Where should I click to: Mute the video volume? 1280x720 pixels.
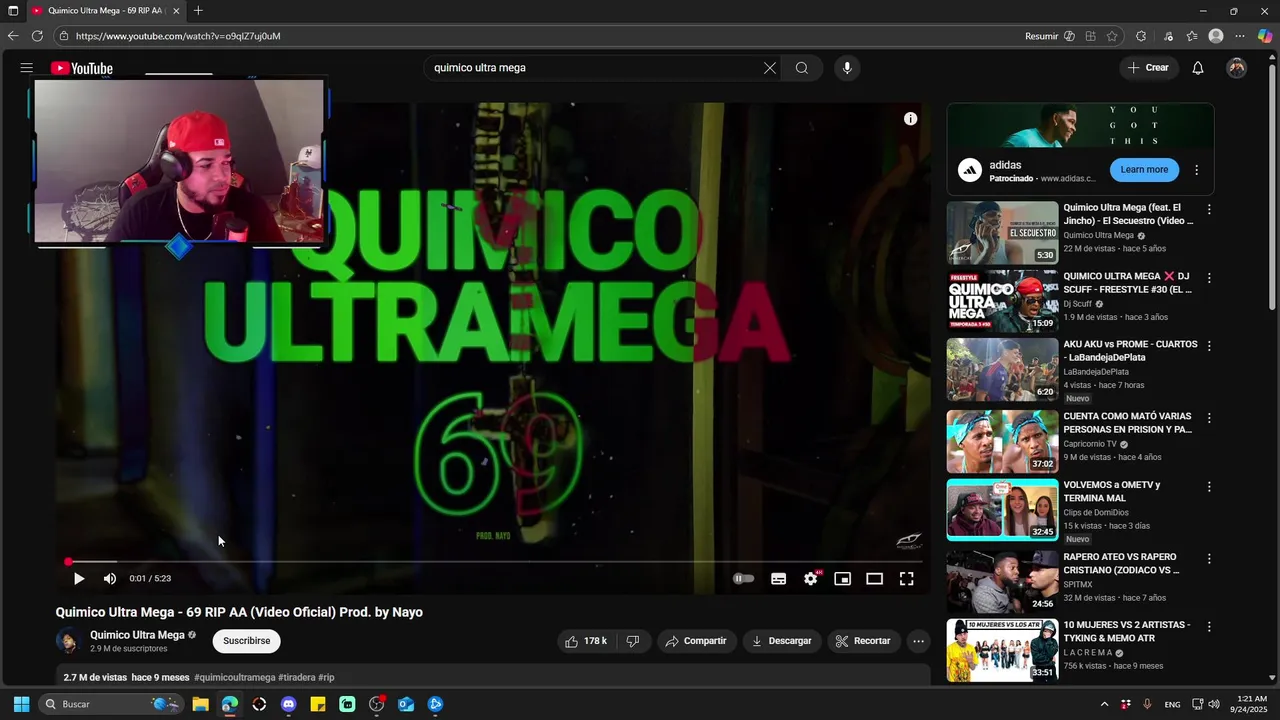click(110, 578)
